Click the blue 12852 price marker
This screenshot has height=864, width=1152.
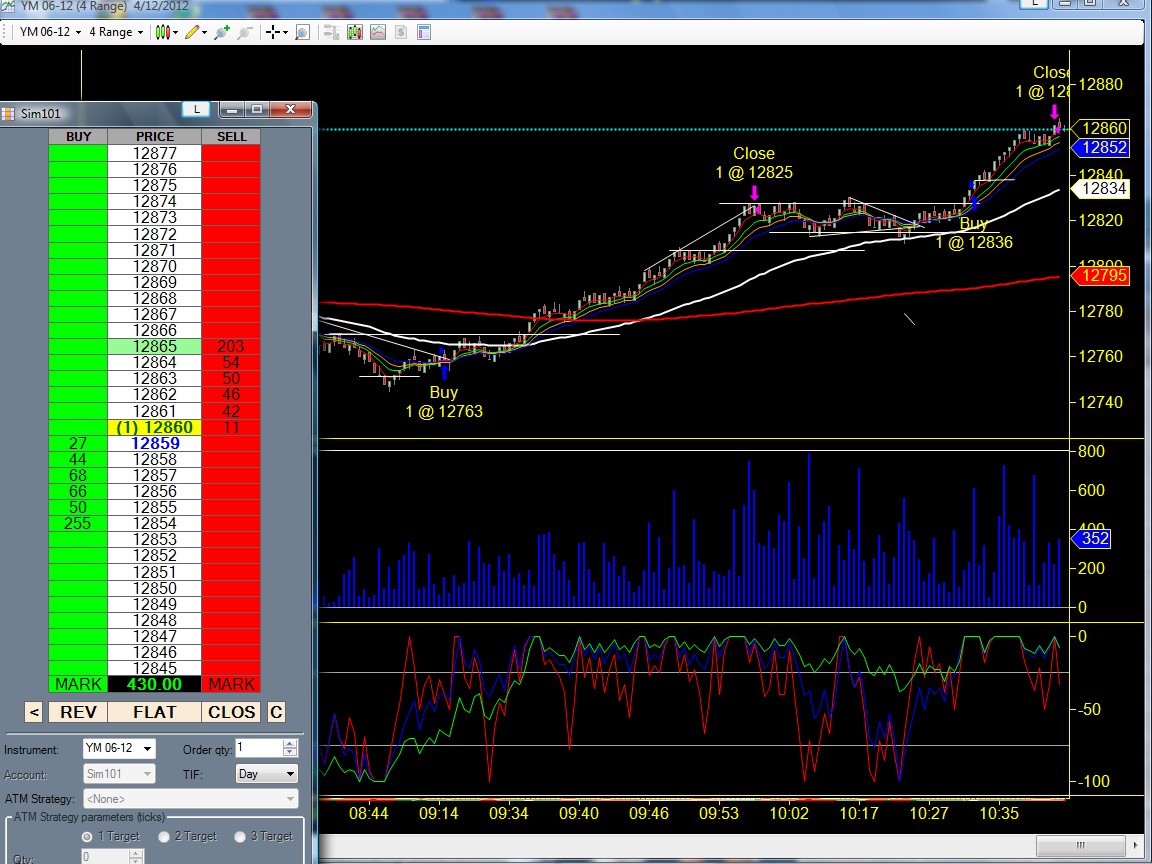click(x=1101, y=148)
